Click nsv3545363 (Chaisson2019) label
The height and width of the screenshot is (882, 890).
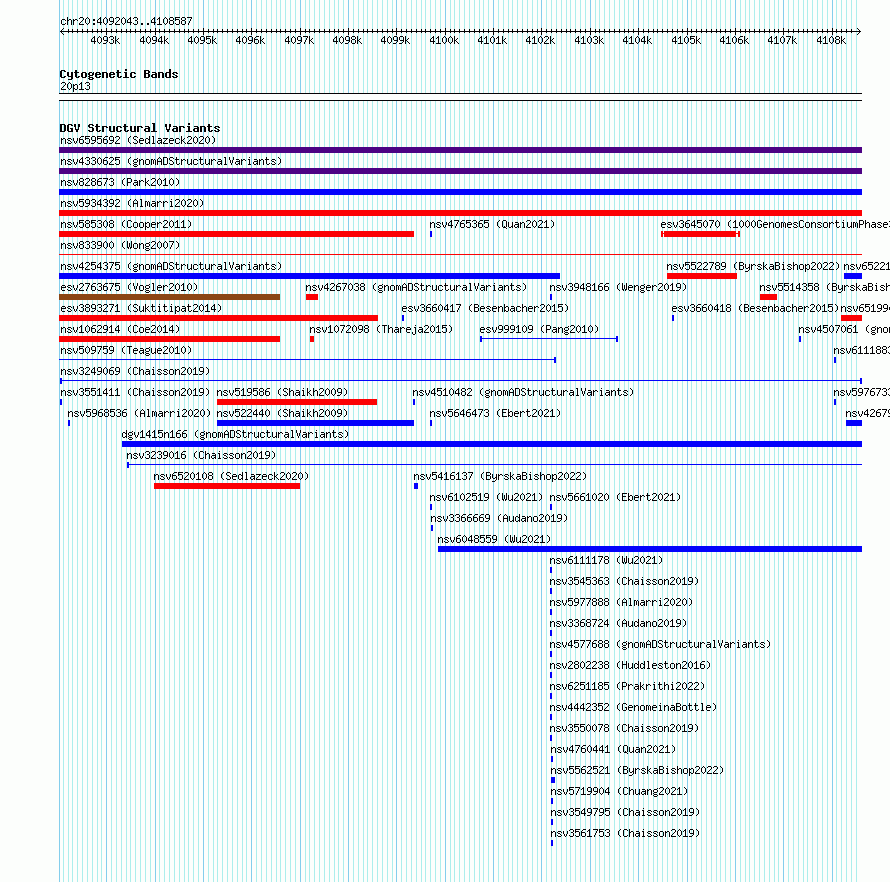[x=624, y=581]
